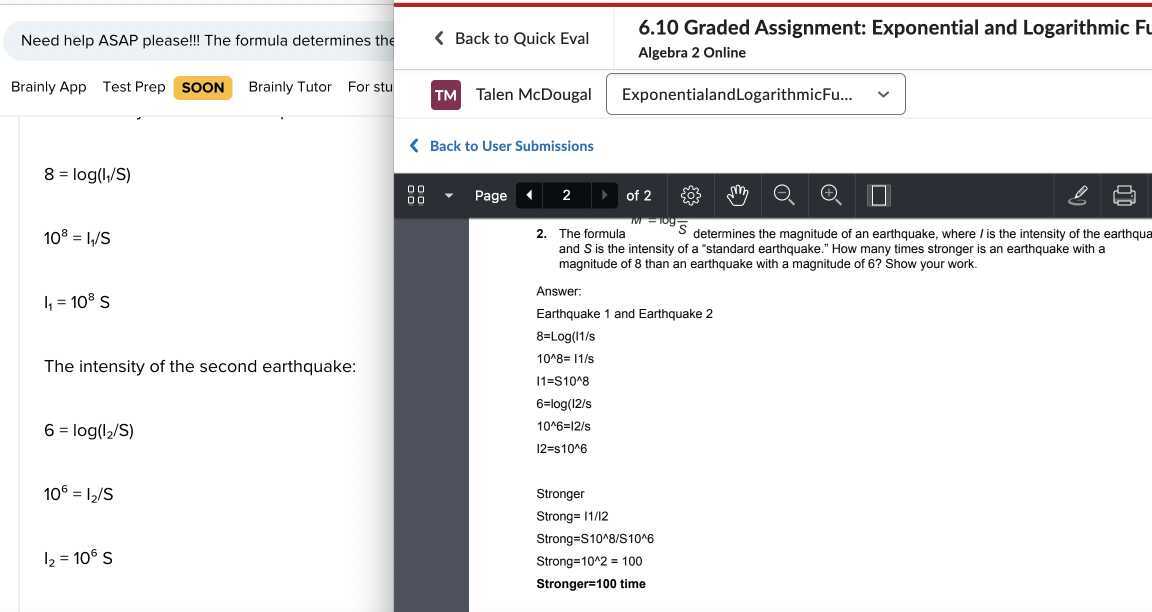Expand the grid view options chevron
Viewport: 1152px width, 612px height.
(449, 195)
